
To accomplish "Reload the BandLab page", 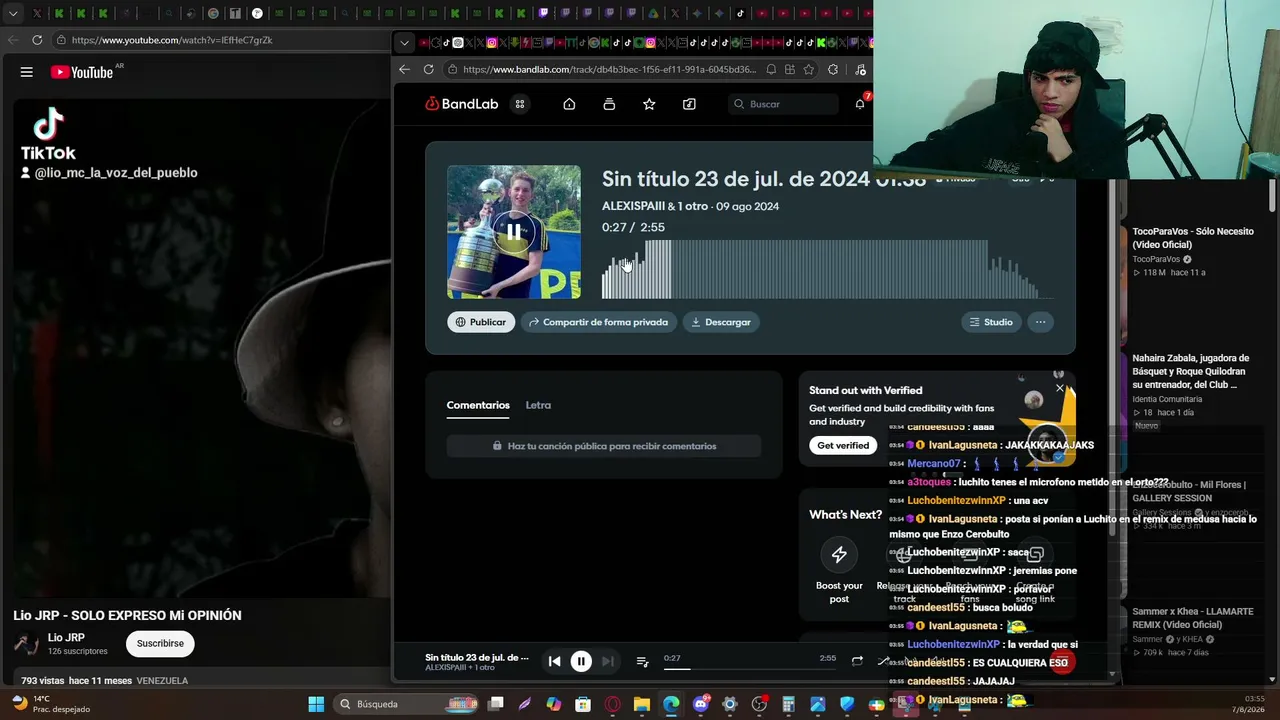I will (429, 69).
